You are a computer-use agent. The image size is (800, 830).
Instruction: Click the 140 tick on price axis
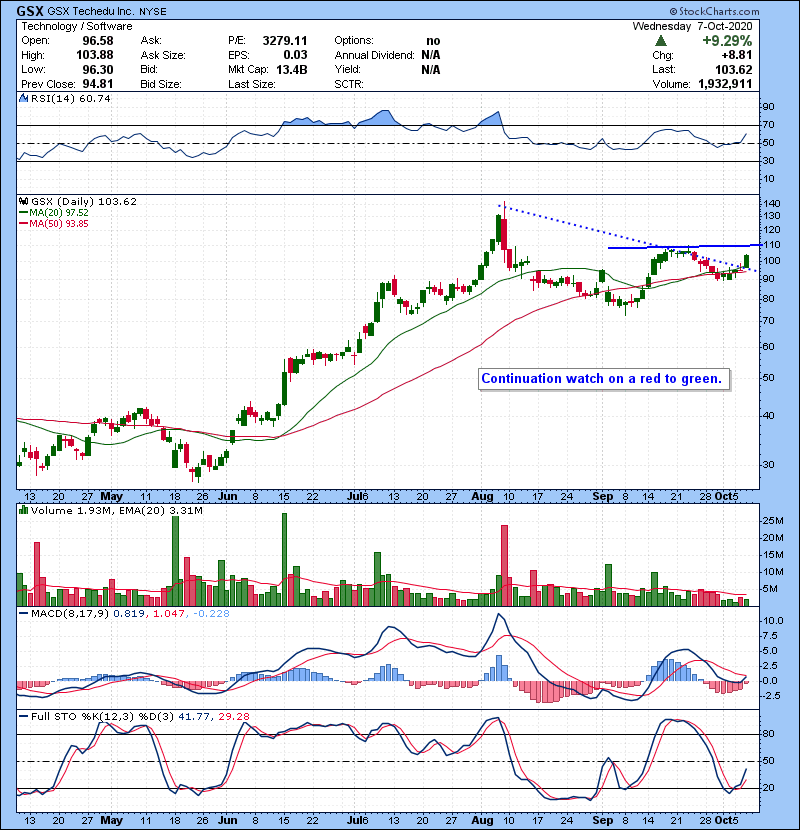tap(771, 203)
